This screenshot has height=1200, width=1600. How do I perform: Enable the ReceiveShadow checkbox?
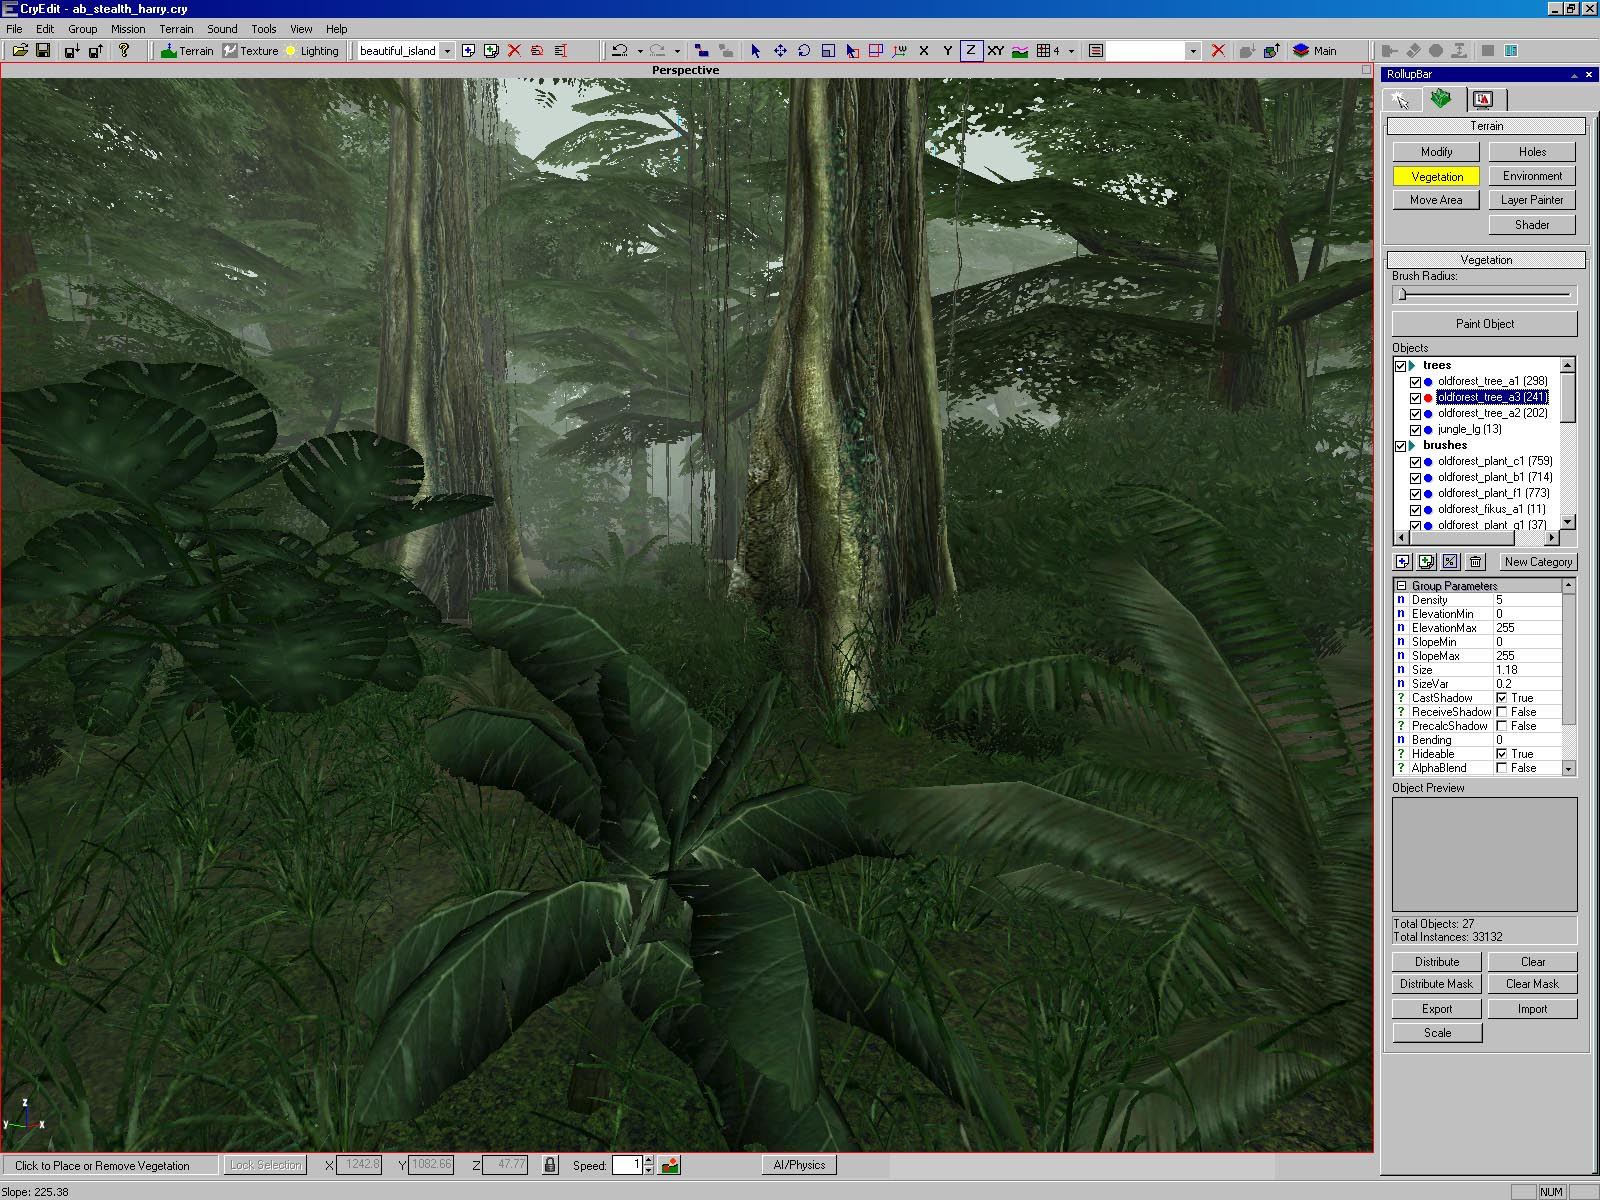[x=1502, y=712]
